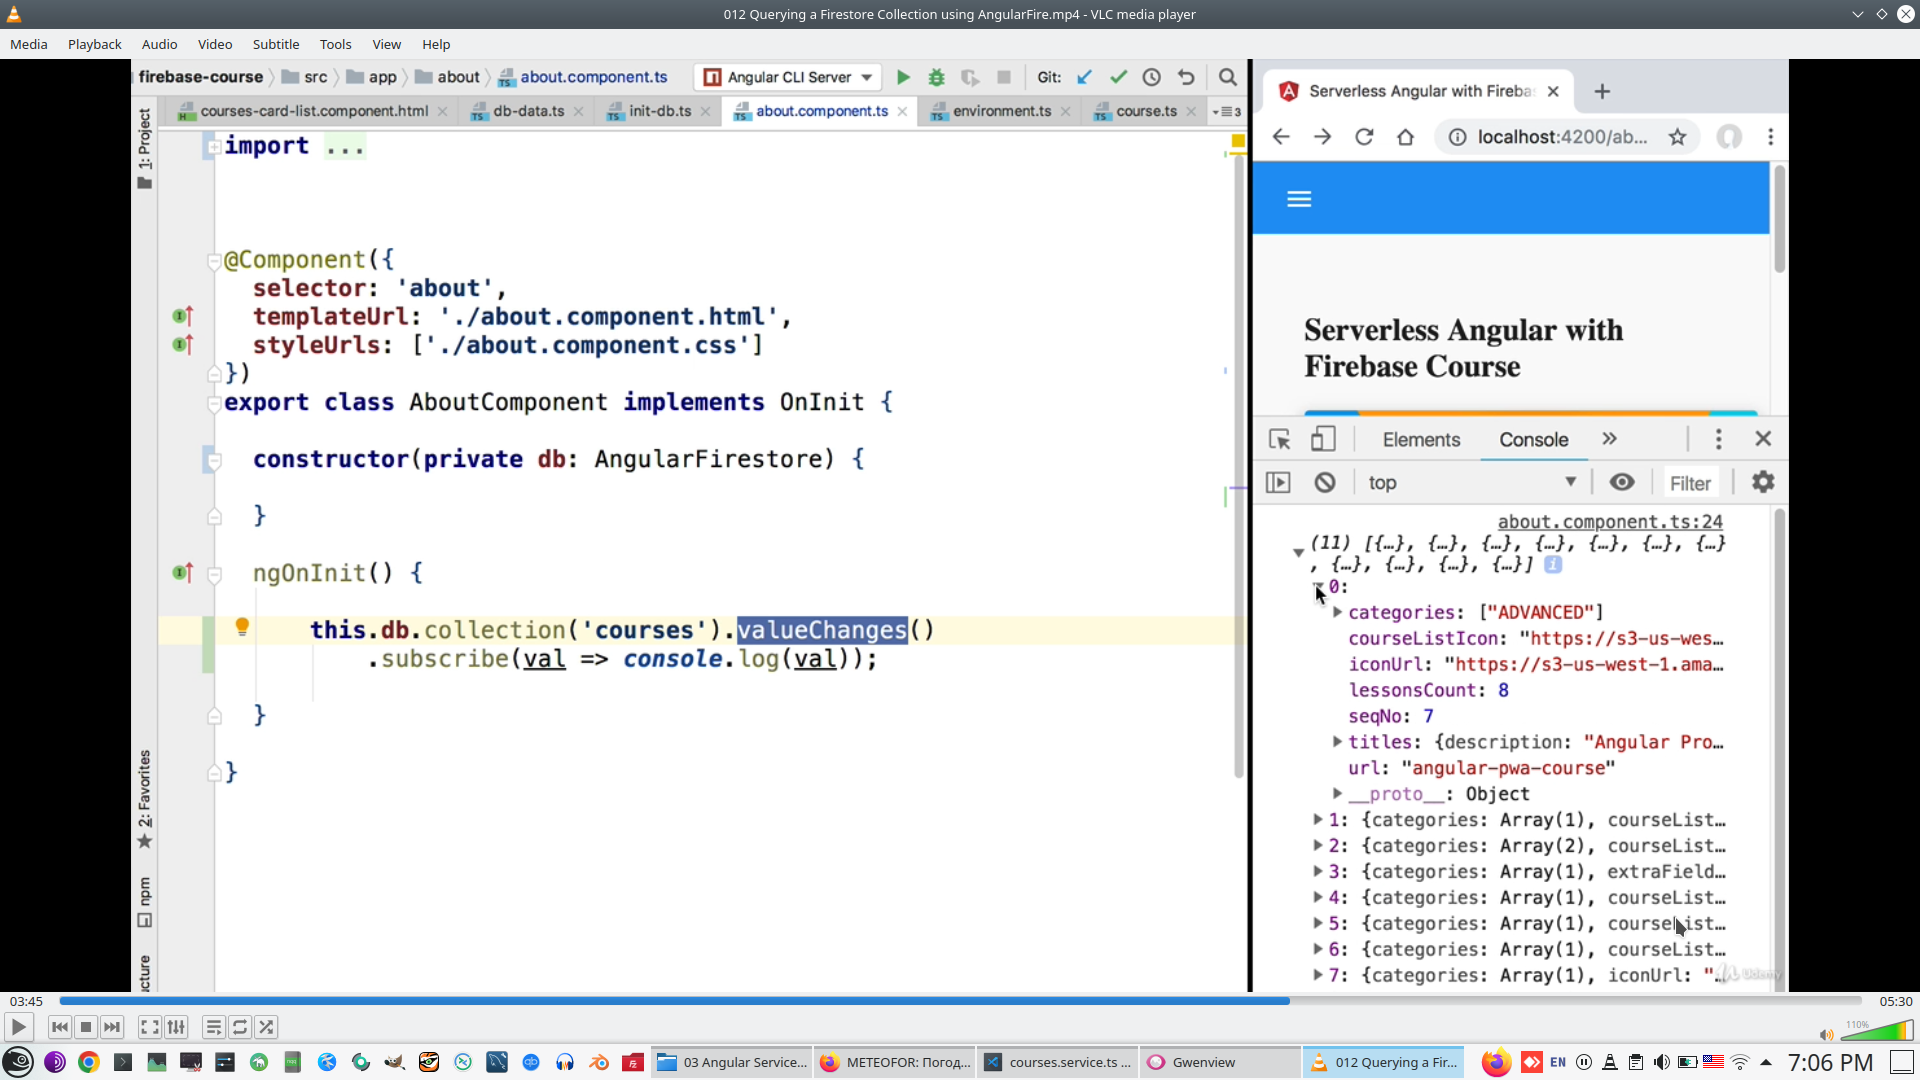Click the stop playback button
Image resolution: width=1920 pixels, height=1080 pixels.
pyautogui.click(x=86, y=1027)
